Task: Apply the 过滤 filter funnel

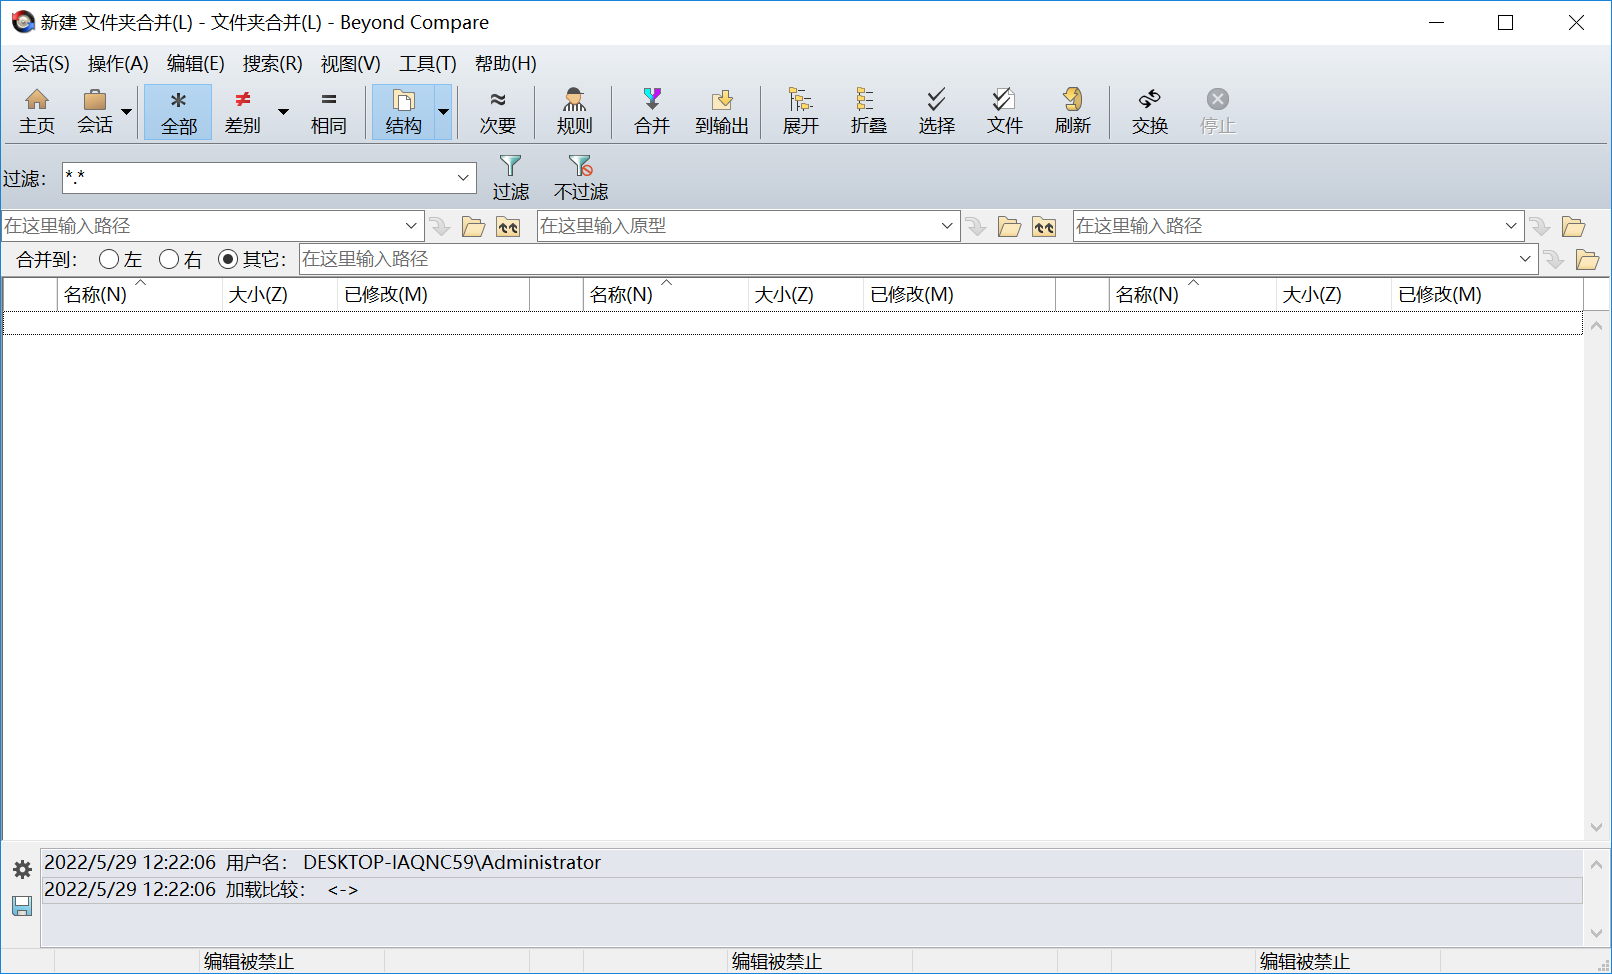Action: coord(510,177)
